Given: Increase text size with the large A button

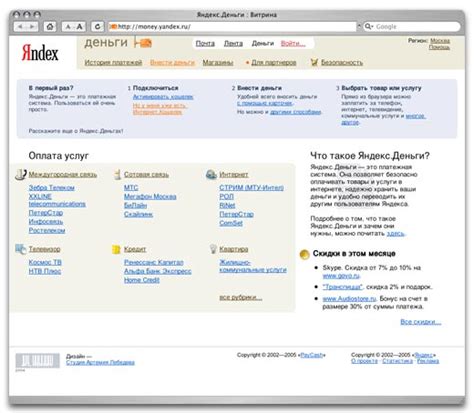Looking at the screenshot, I should tap(79, 27).
